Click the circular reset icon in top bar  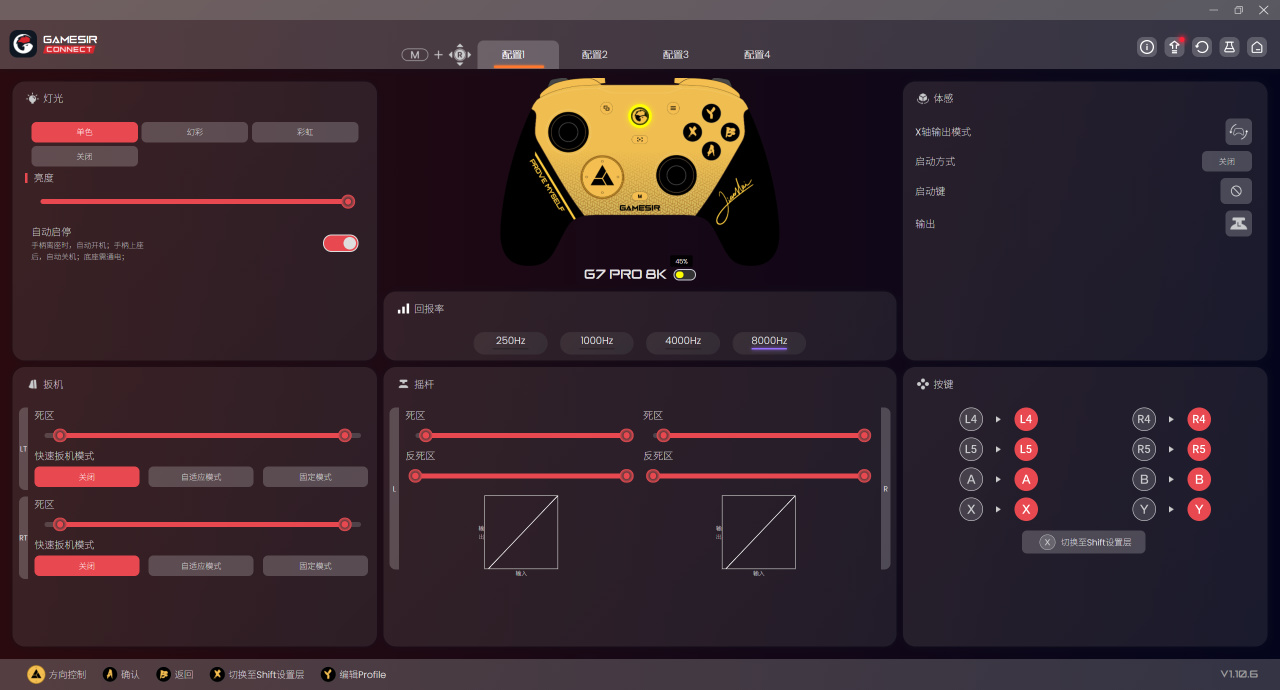(x=1202, y=47)
